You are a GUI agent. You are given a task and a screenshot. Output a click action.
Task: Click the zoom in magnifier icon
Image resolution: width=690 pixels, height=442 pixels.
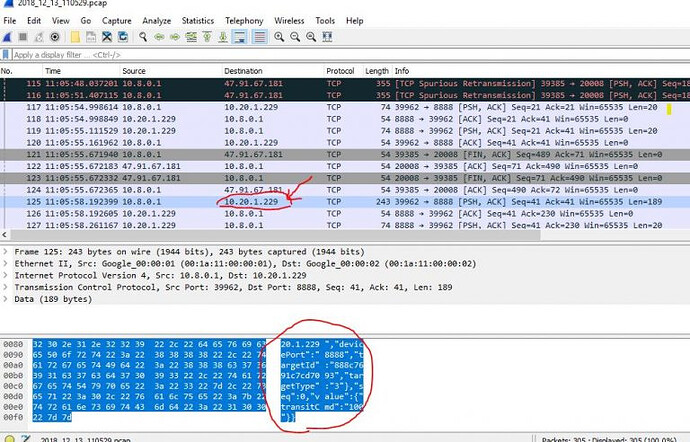pos(278,37)
